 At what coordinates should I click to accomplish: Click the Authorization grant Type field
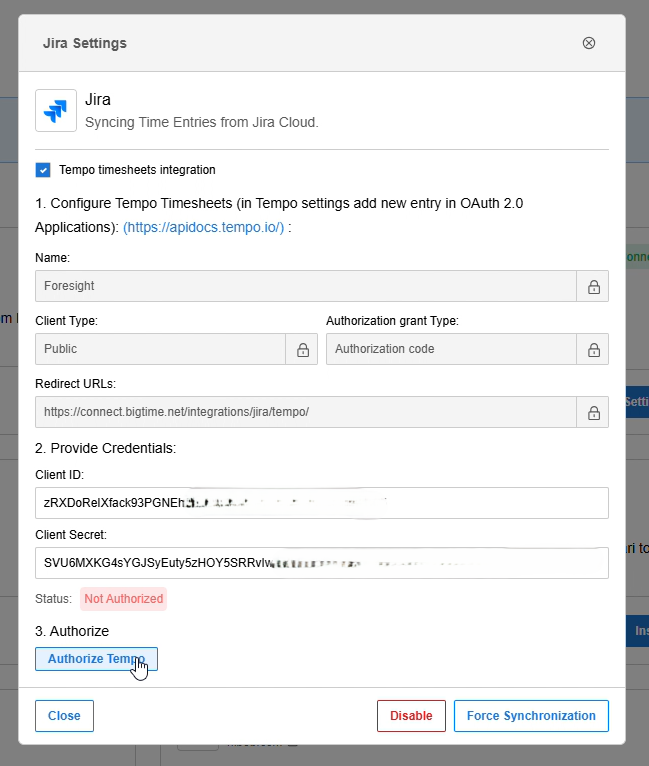(451, 349)
